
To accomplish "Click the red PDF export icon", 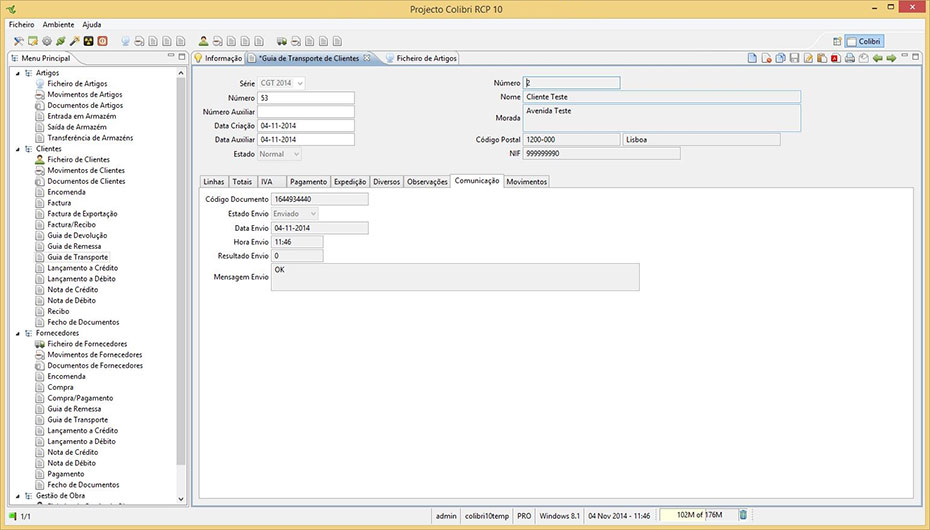I will [x=835, y=59].
